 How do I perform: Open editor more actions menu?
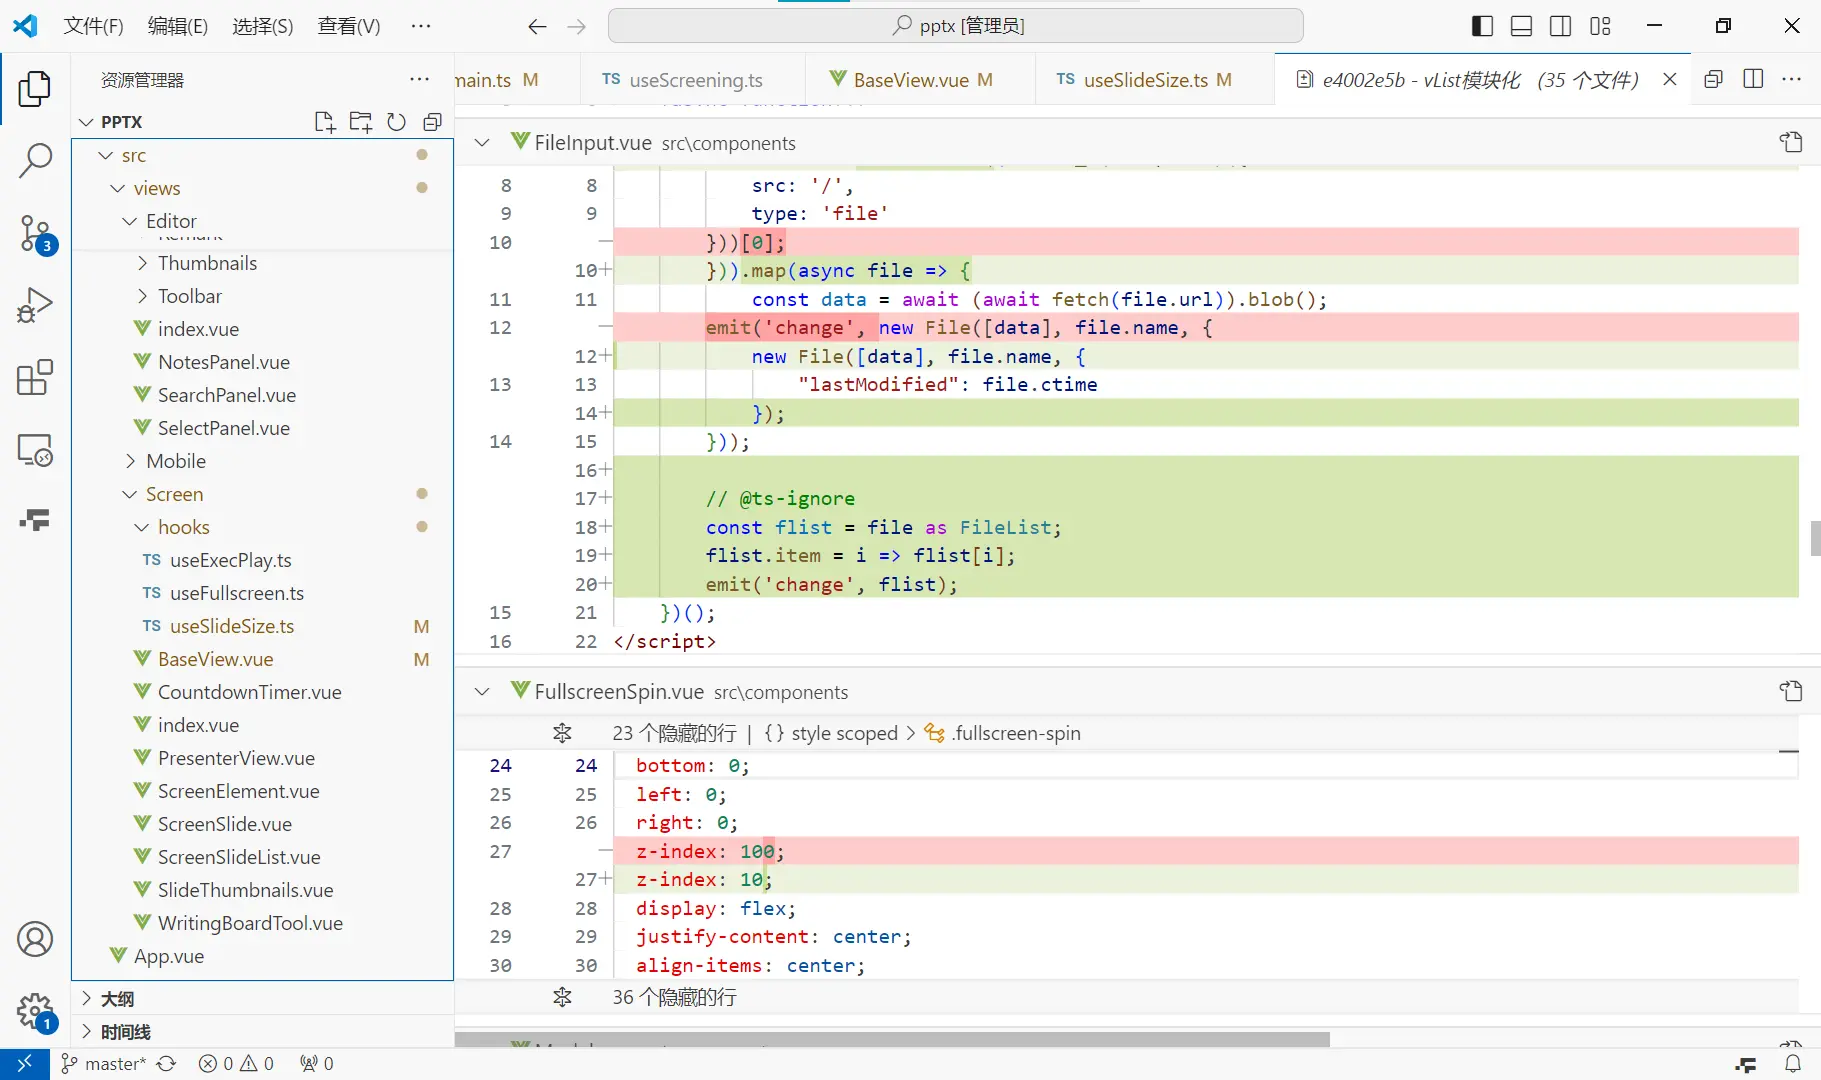point(1791,79)
